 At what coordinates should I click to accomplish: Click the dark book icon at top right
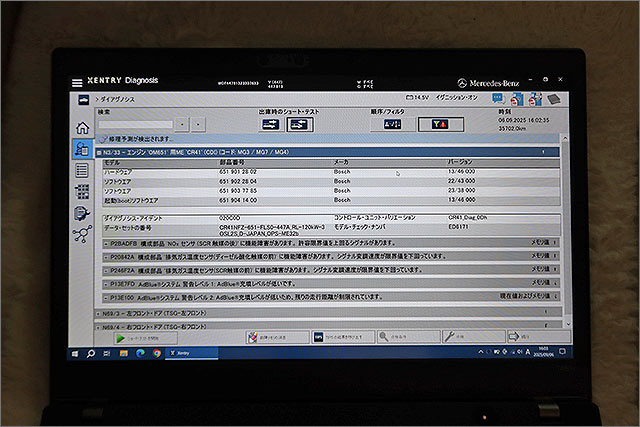[554, 99]
